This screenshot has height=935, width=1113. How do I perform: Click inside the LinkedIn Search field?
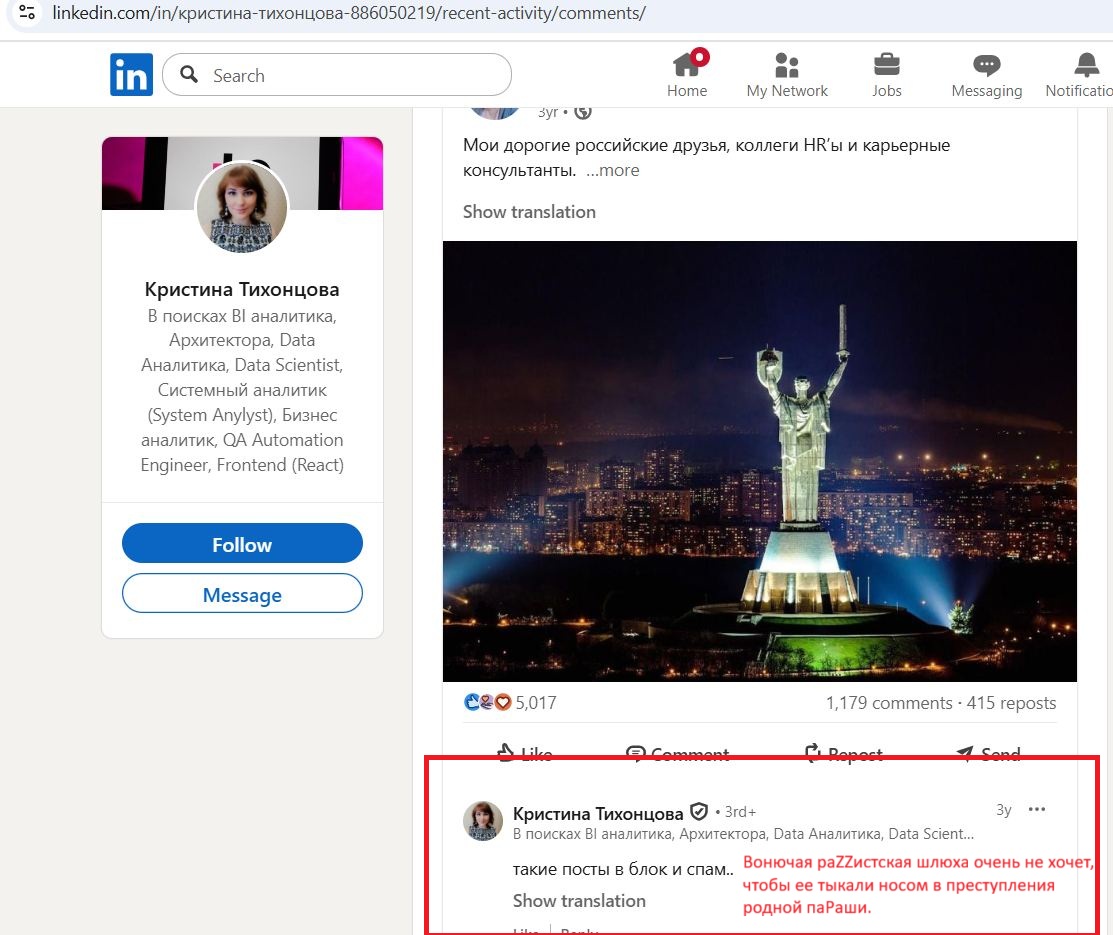(x=350, y=76)
